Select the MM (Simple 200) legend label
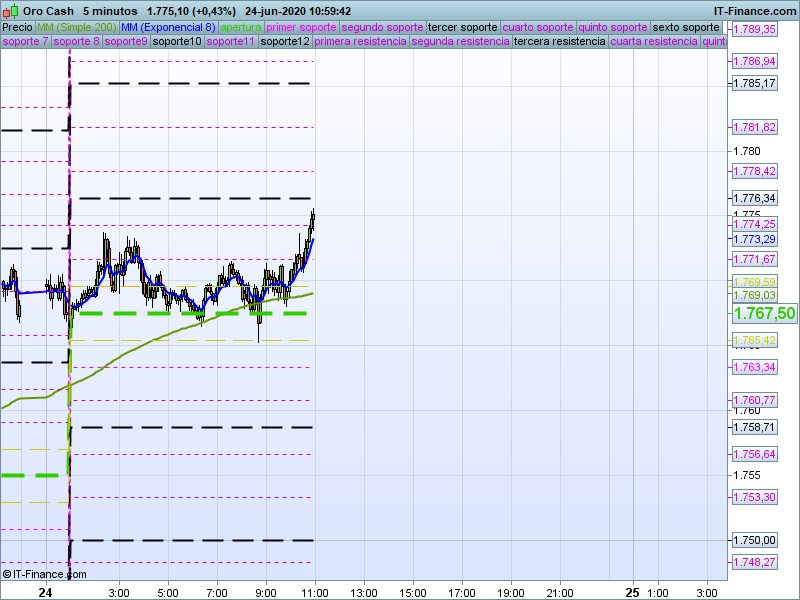The width and height of the screenshot is (800, 600). (x=76, y=27)
